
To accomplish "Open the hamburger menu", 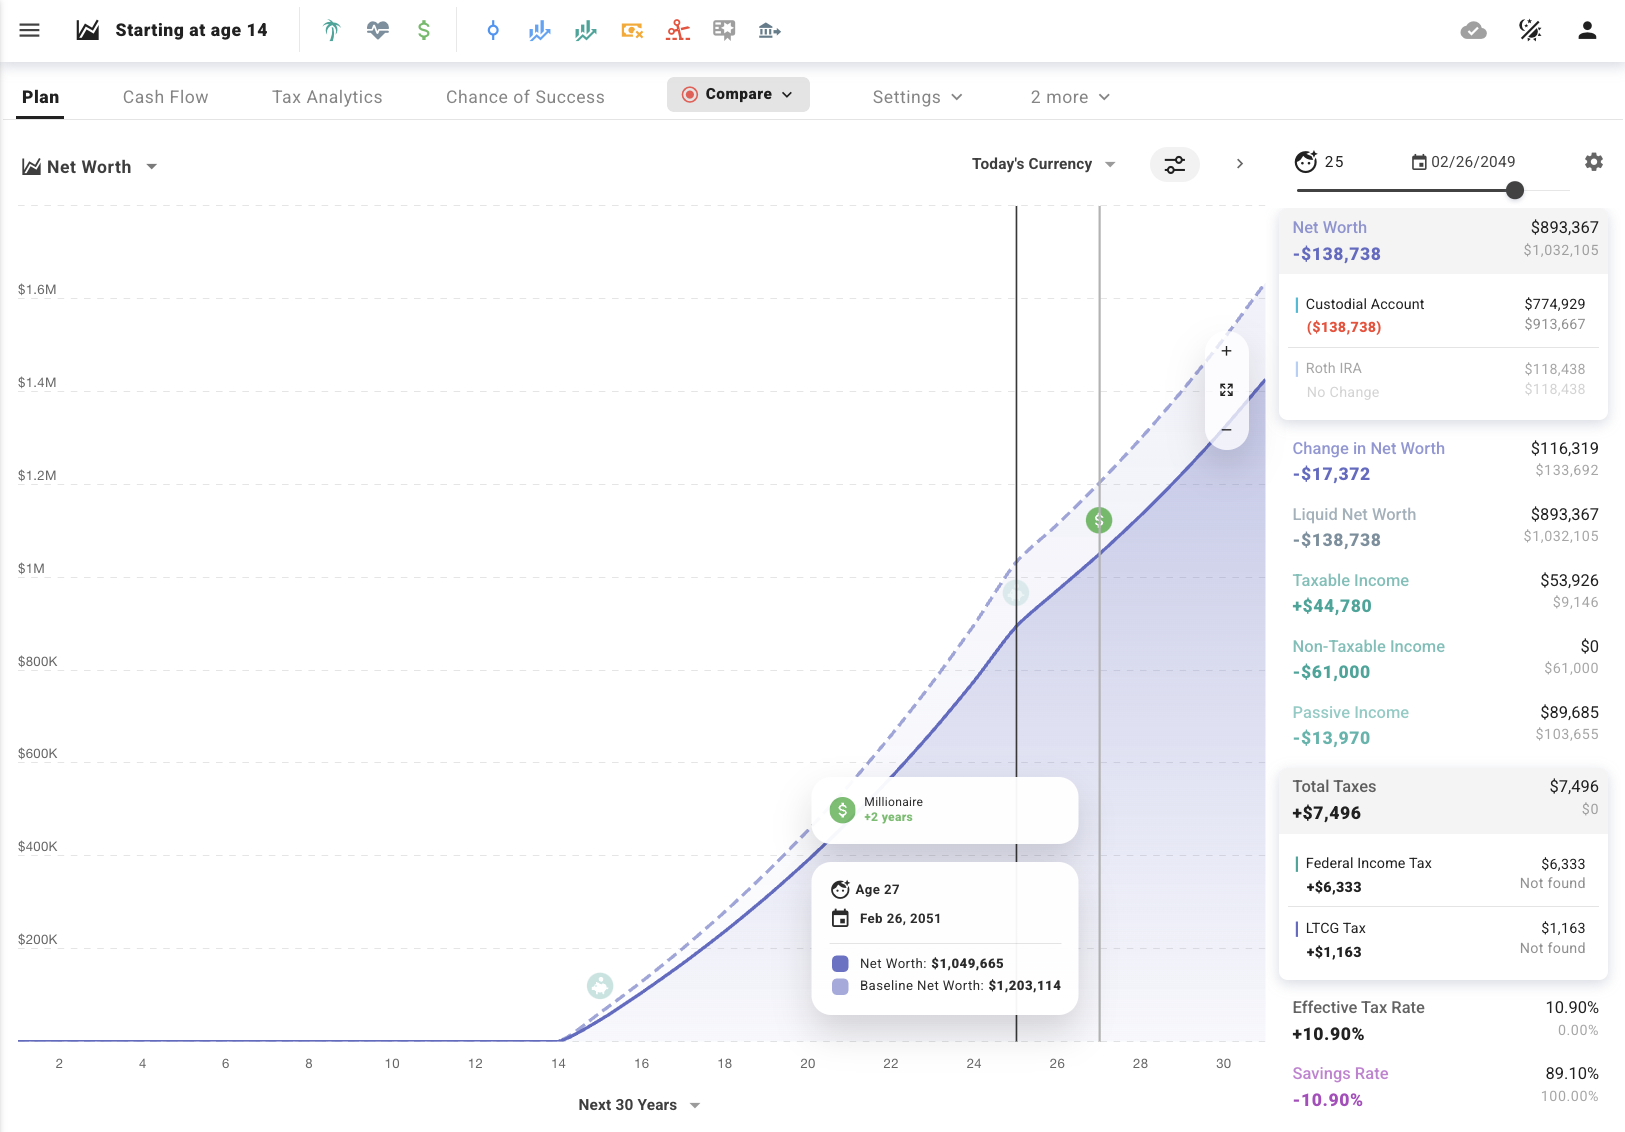I will (x=29, y=30).
